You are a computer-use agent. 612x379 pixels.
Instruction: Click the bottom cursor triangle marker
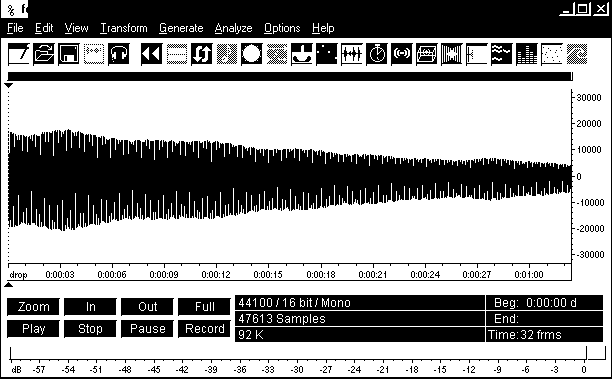(x=9, y=285)
